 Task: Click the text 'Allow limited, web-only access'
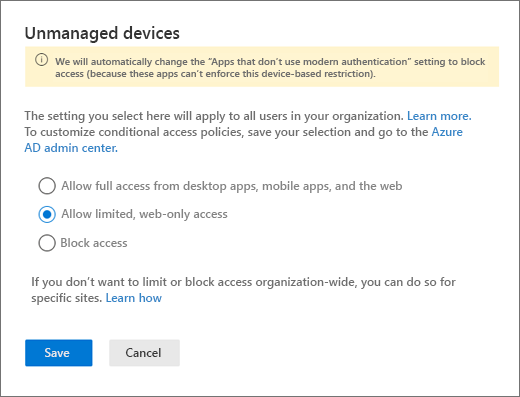tap(144, 214)
